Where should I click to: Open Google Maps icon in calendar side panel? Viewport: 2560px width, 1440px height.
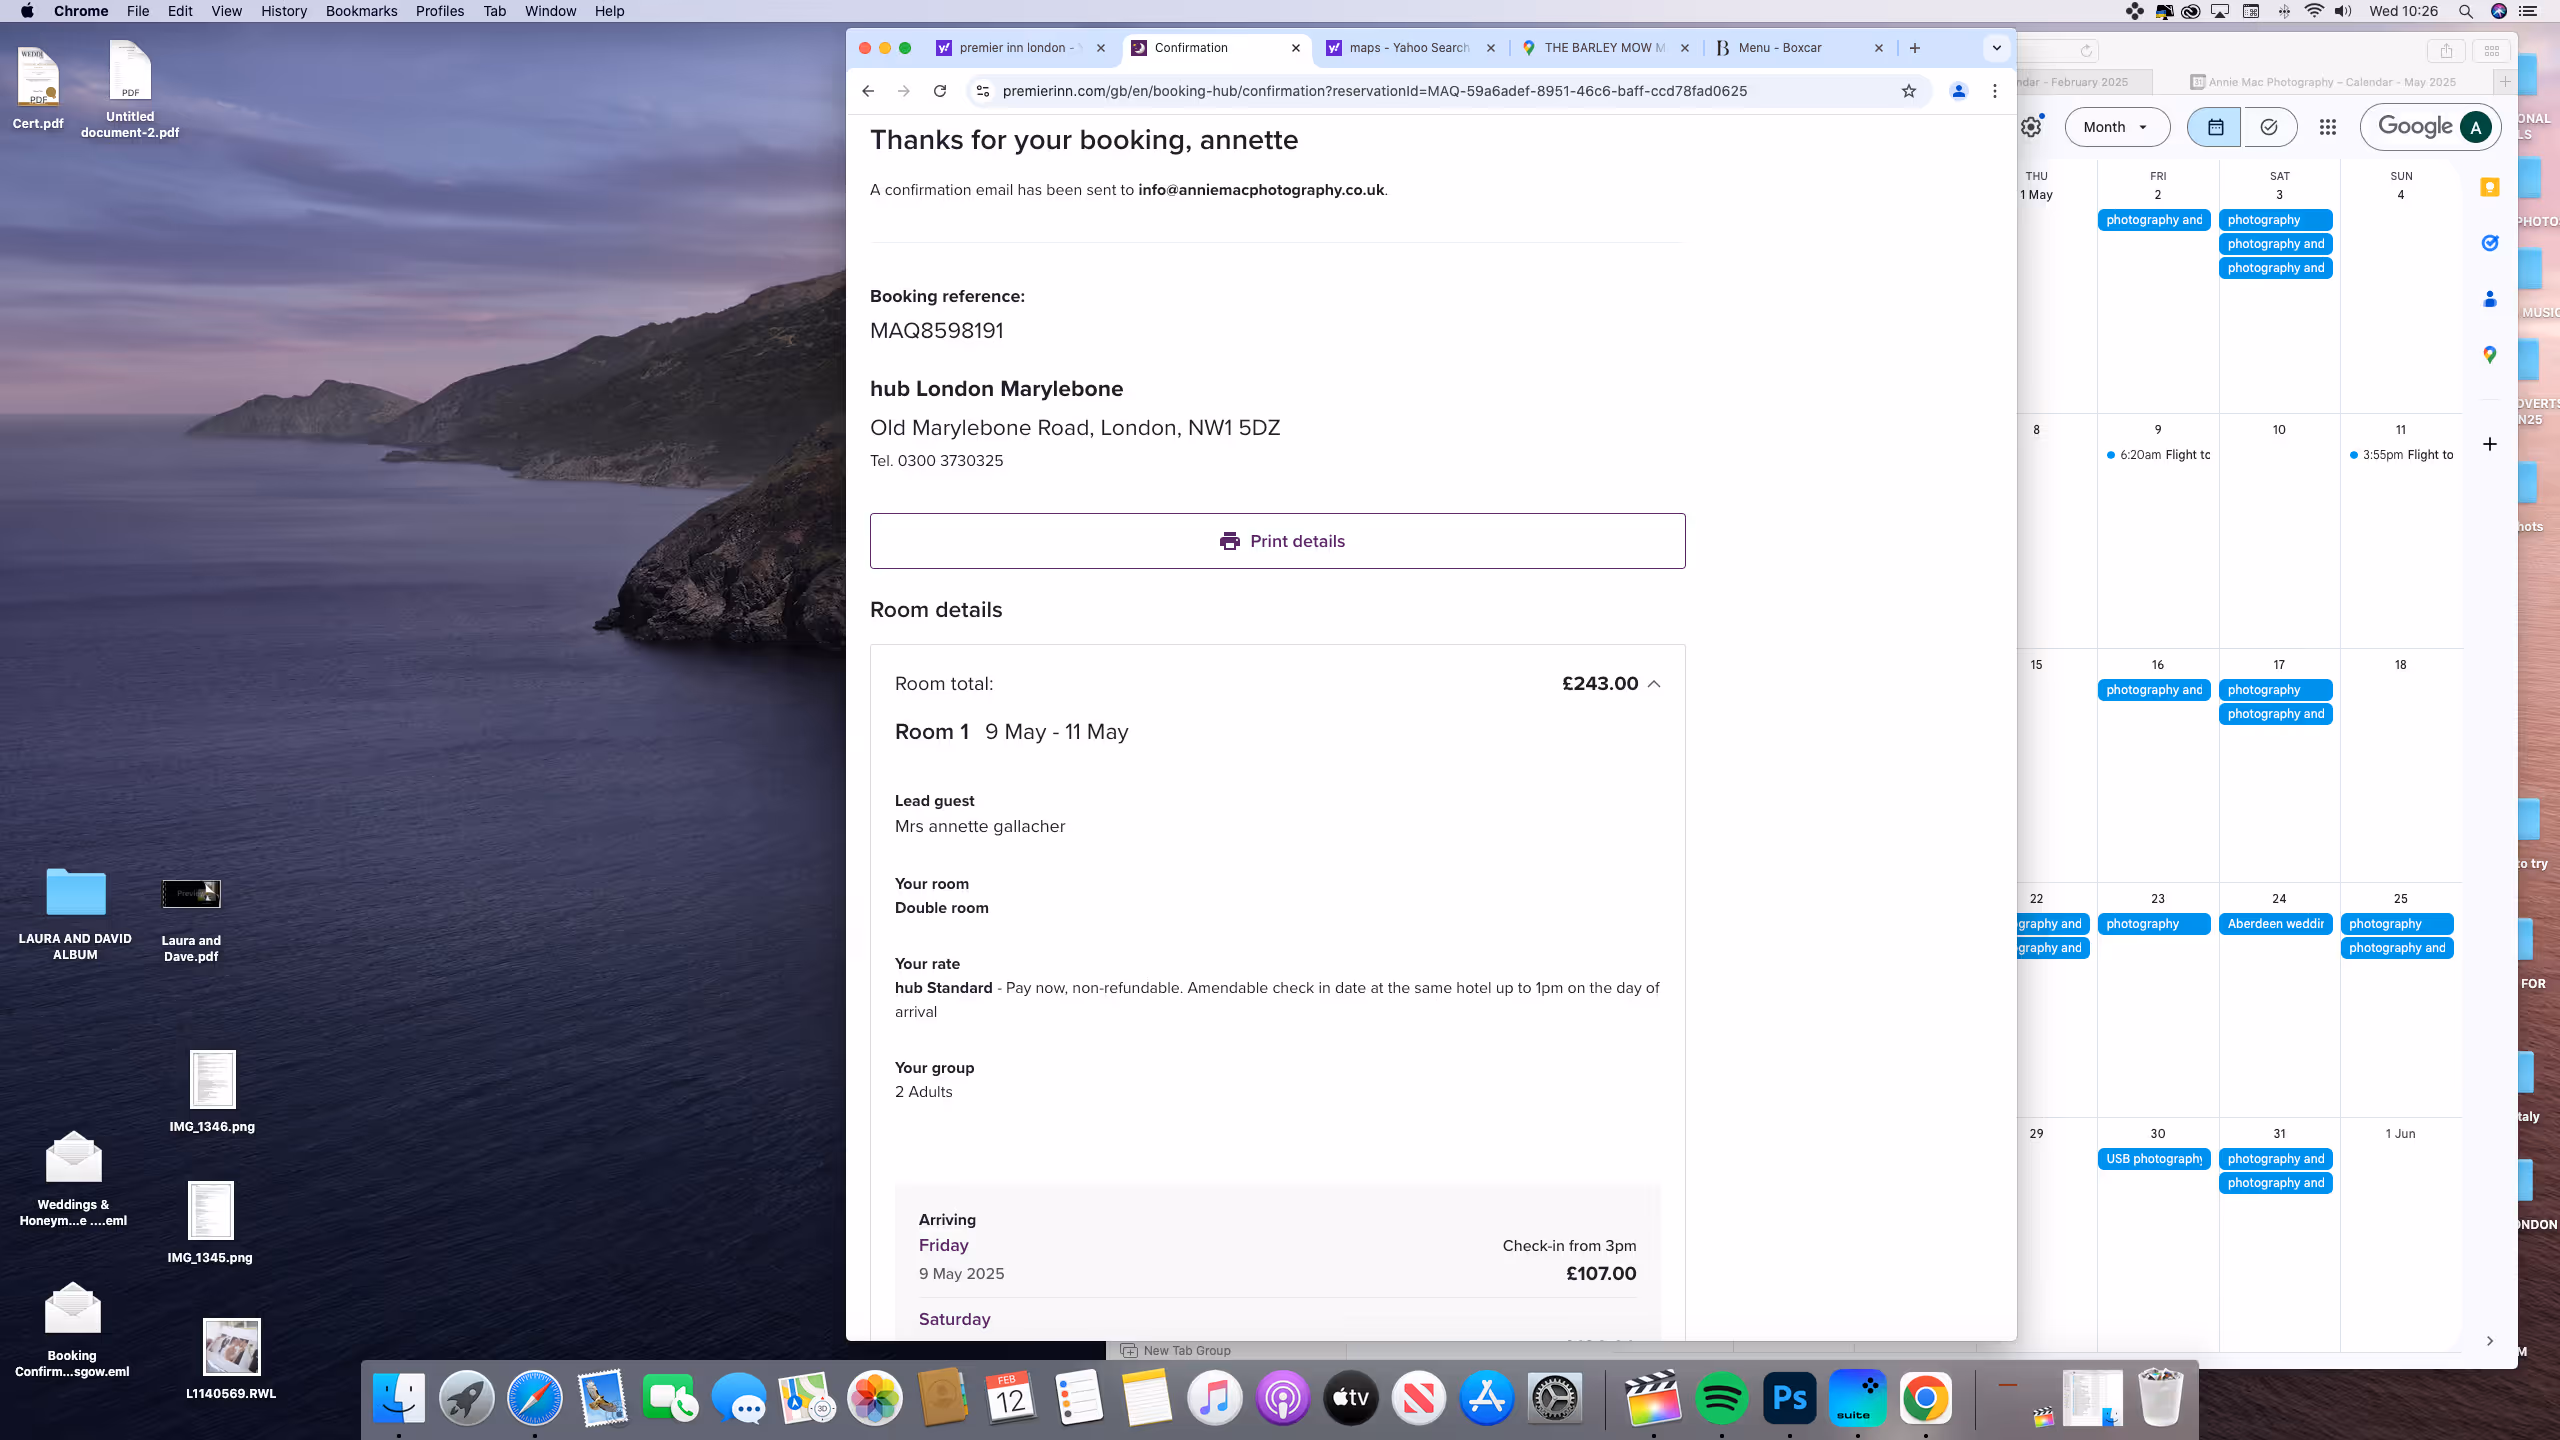(x=2490, y=355)
